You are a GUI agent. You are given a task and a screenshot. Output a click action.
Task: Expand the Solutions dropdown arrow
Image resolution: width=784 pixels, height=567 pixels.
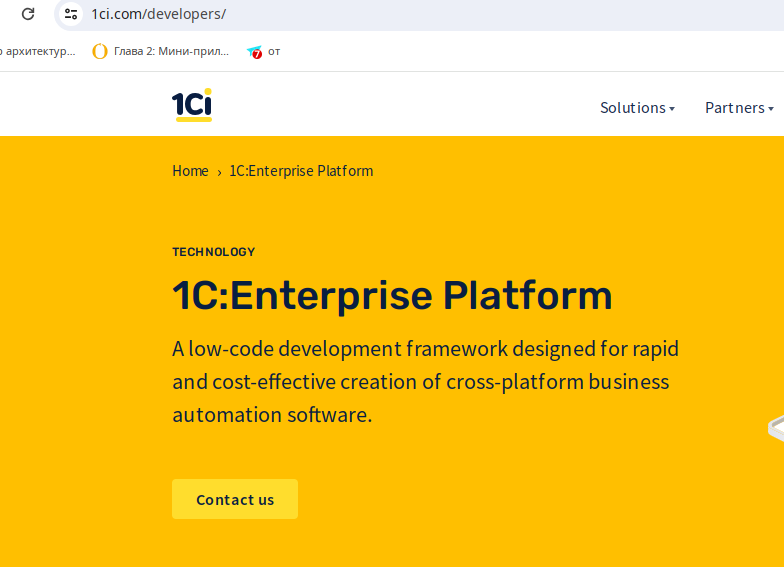tap(672, 109)
